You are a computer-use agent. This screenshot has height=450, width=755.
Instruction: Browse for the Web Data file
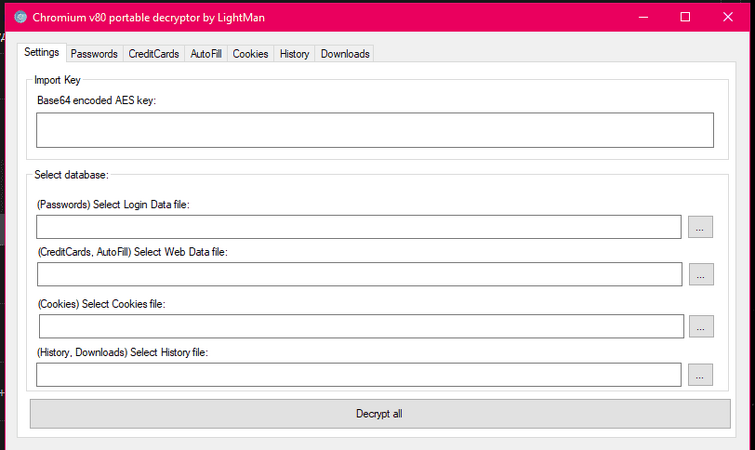(701, 274)
